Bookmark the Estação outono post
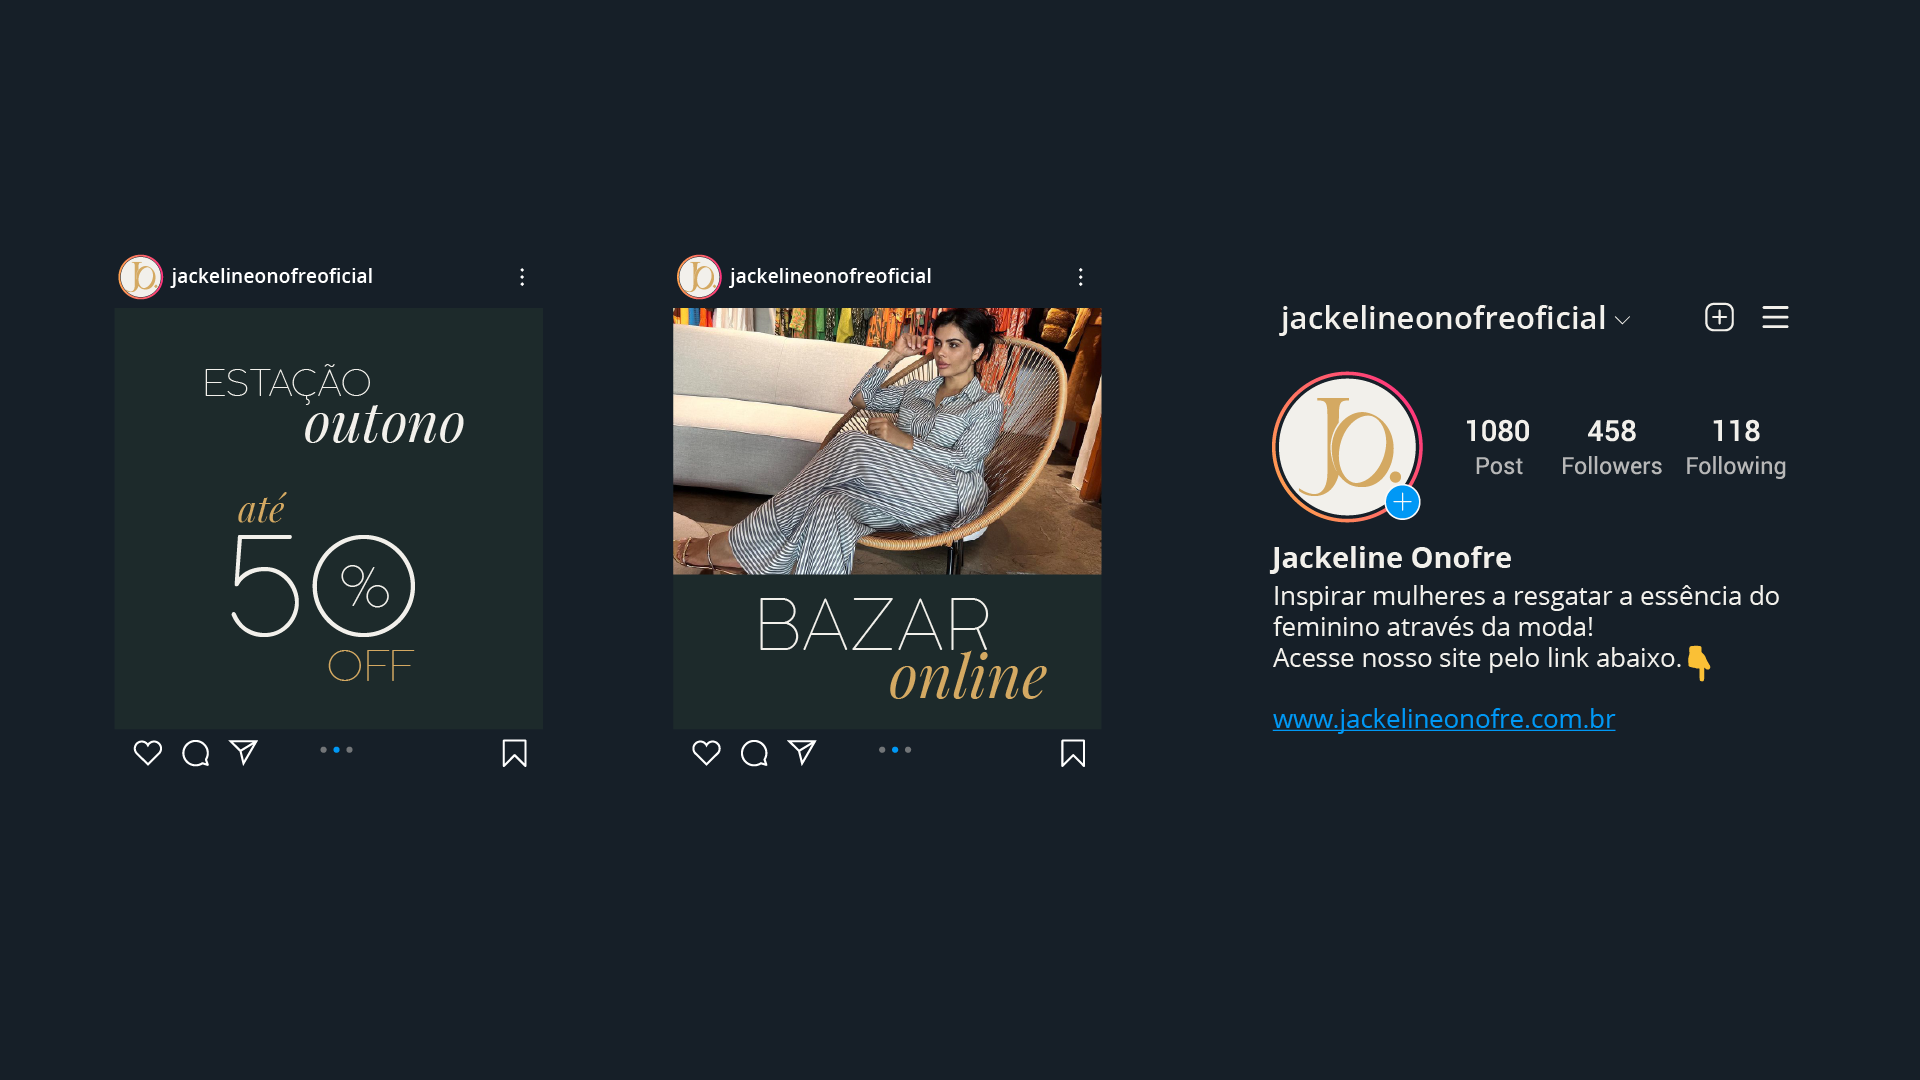The width and height of the screenshot is (1920, 1080). click(514, 753)
